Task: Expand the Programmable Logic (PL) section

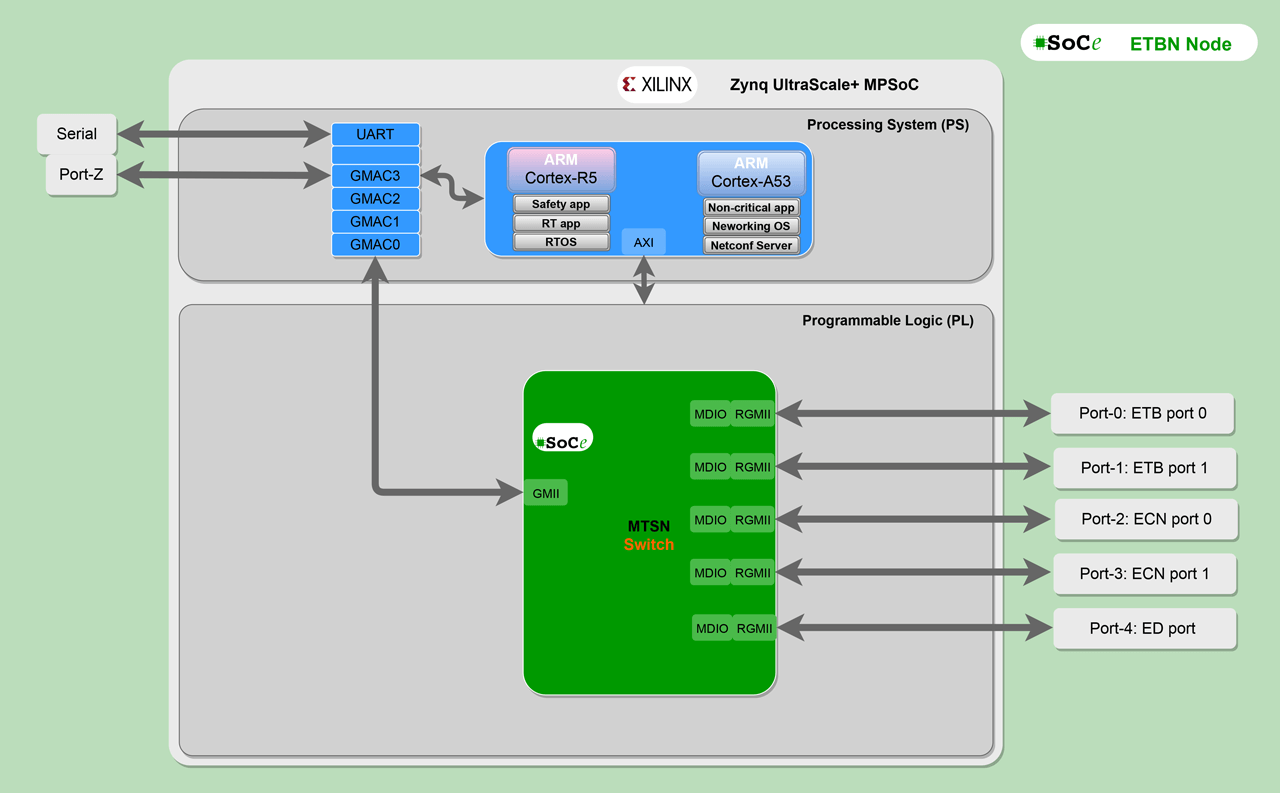Action: tap(888, 320)
